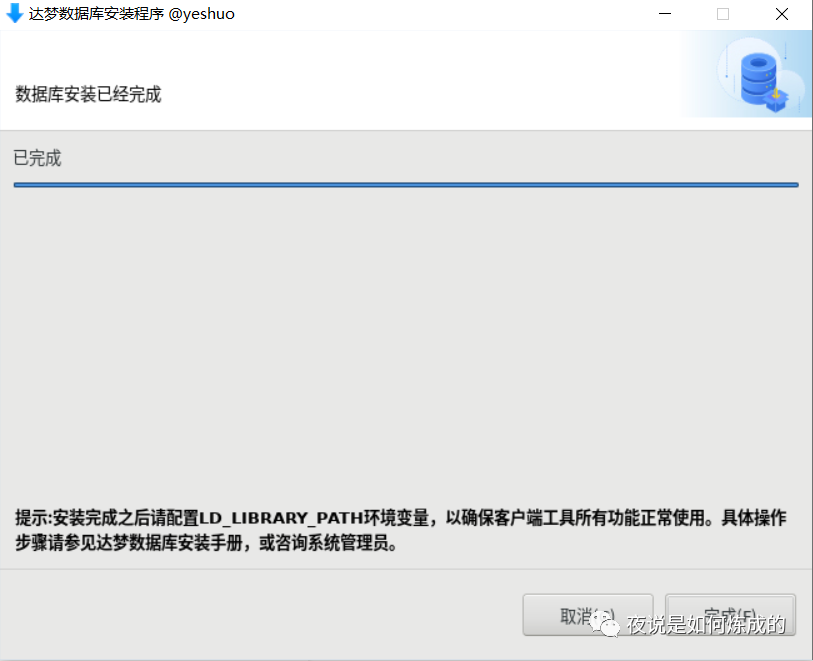Click the blue installer arrow icon in title bar
This screenshot has width=813, height=661.
point(15,13)
